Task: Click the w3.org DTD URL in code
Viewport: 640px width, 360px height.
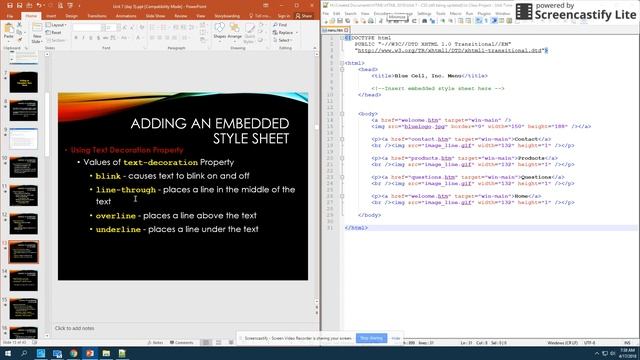Action: [450, 51]
